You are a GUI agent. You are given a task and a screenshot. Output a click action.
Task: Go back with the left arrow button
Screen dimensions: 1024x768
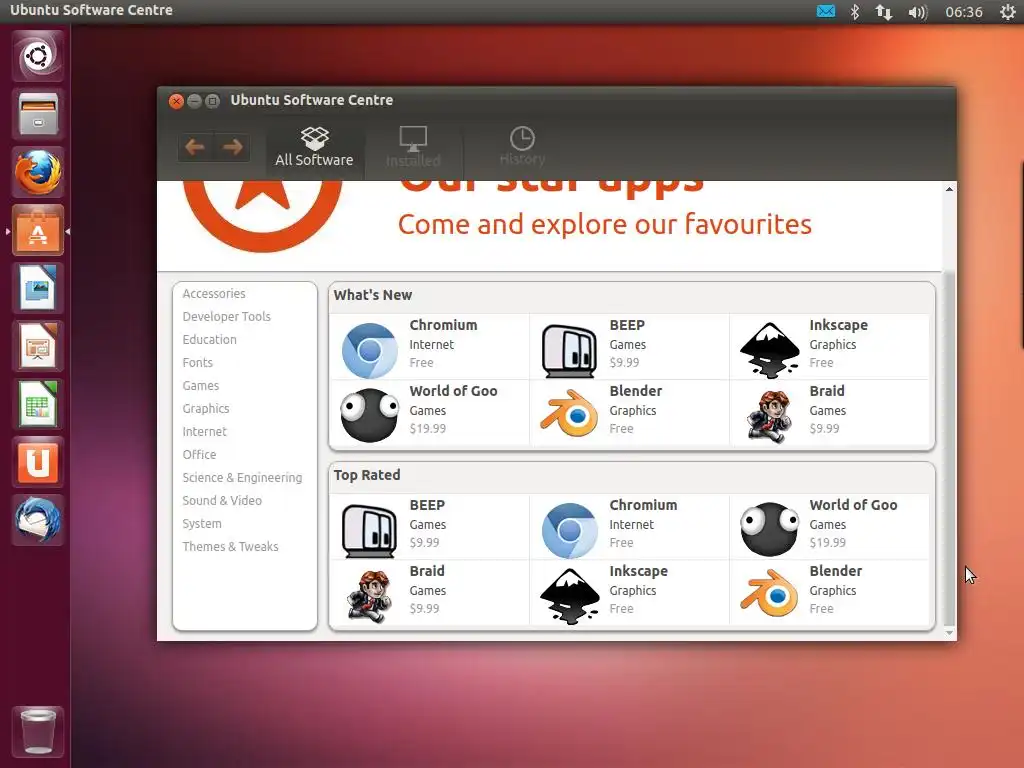tap(195, 147)
